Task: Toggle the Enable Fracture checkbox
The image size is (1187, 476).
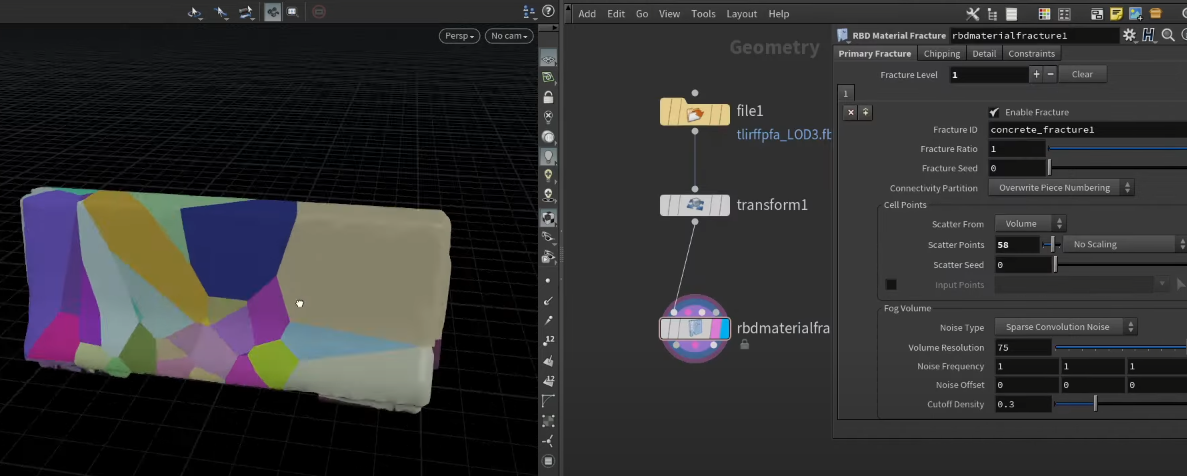Action: pos(994,112)
